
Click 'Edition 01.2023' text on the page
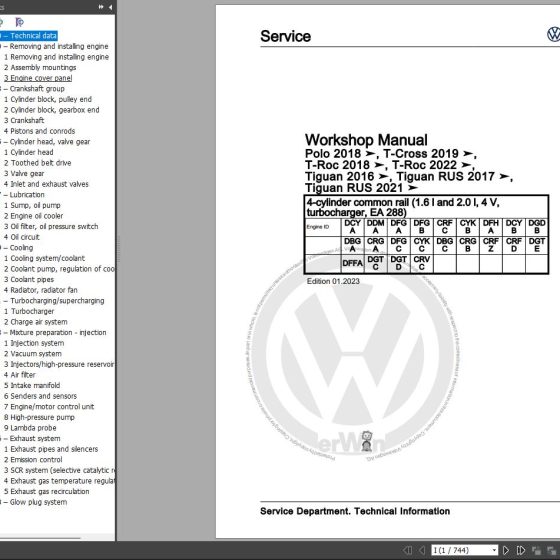click(x=333, y=281)
